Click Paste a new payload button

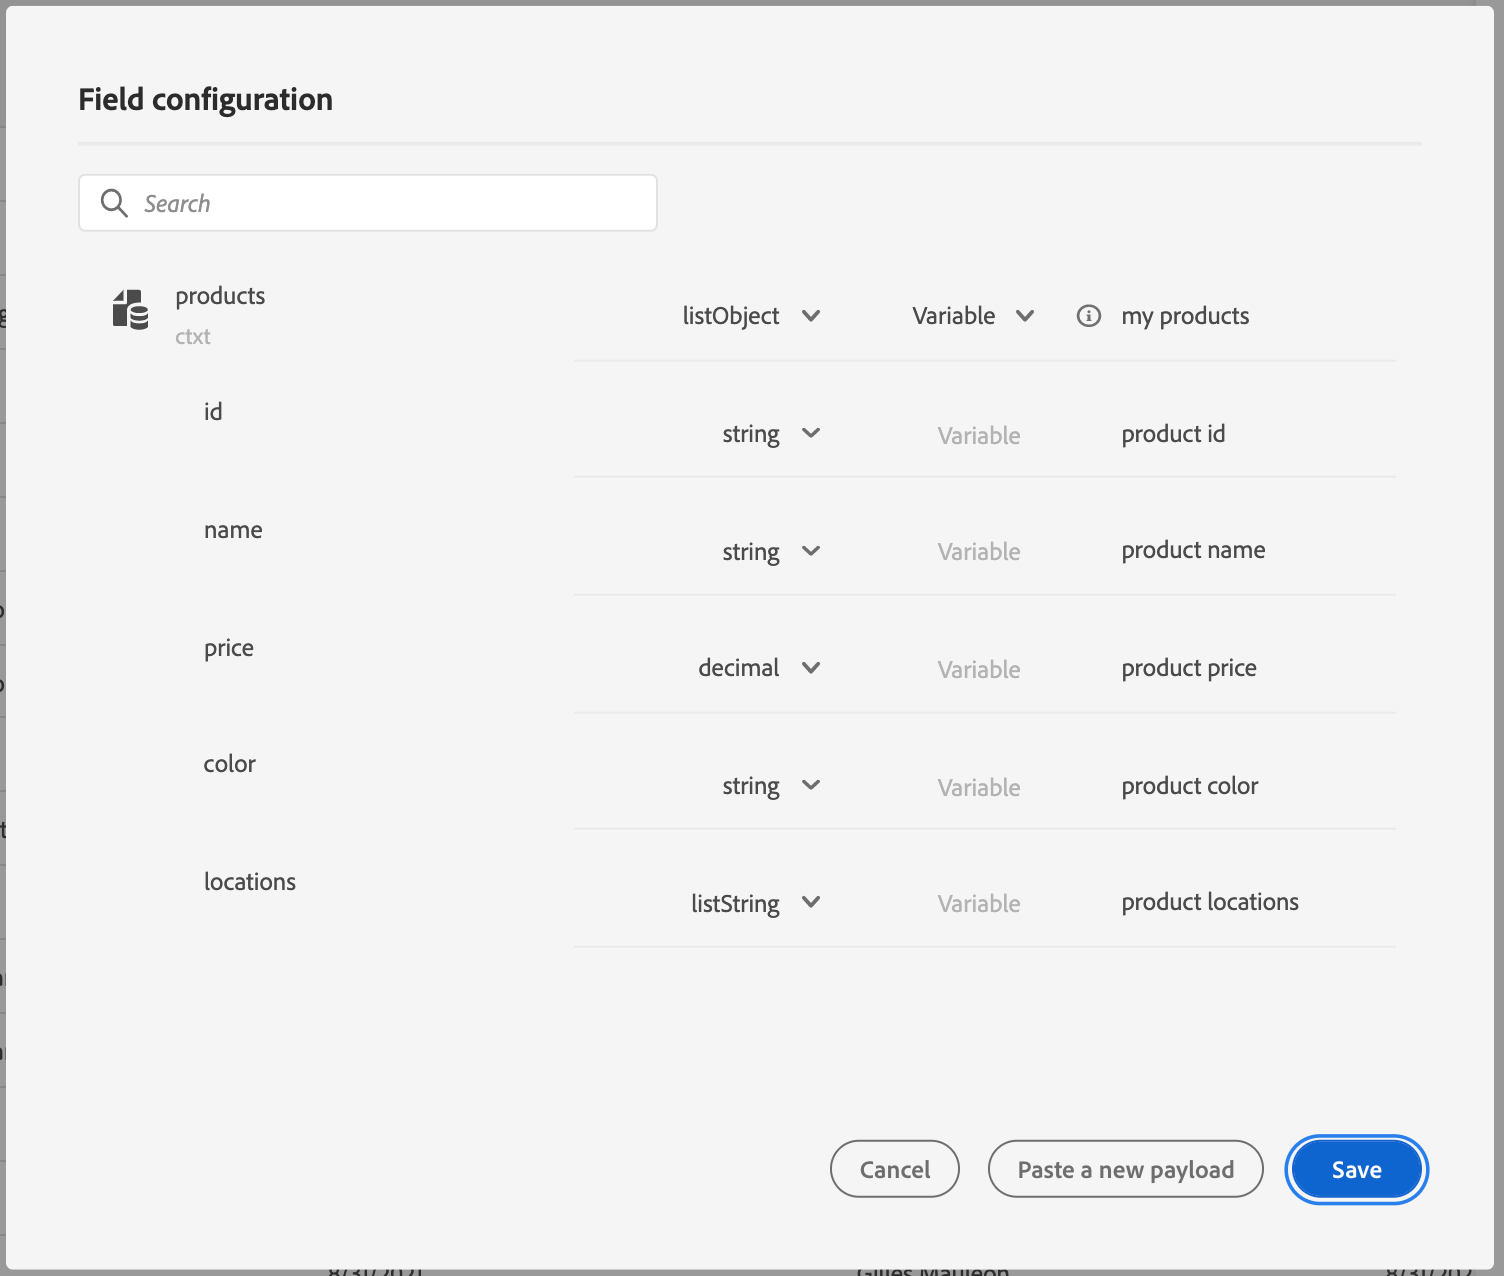[x=1125, y=1169]
